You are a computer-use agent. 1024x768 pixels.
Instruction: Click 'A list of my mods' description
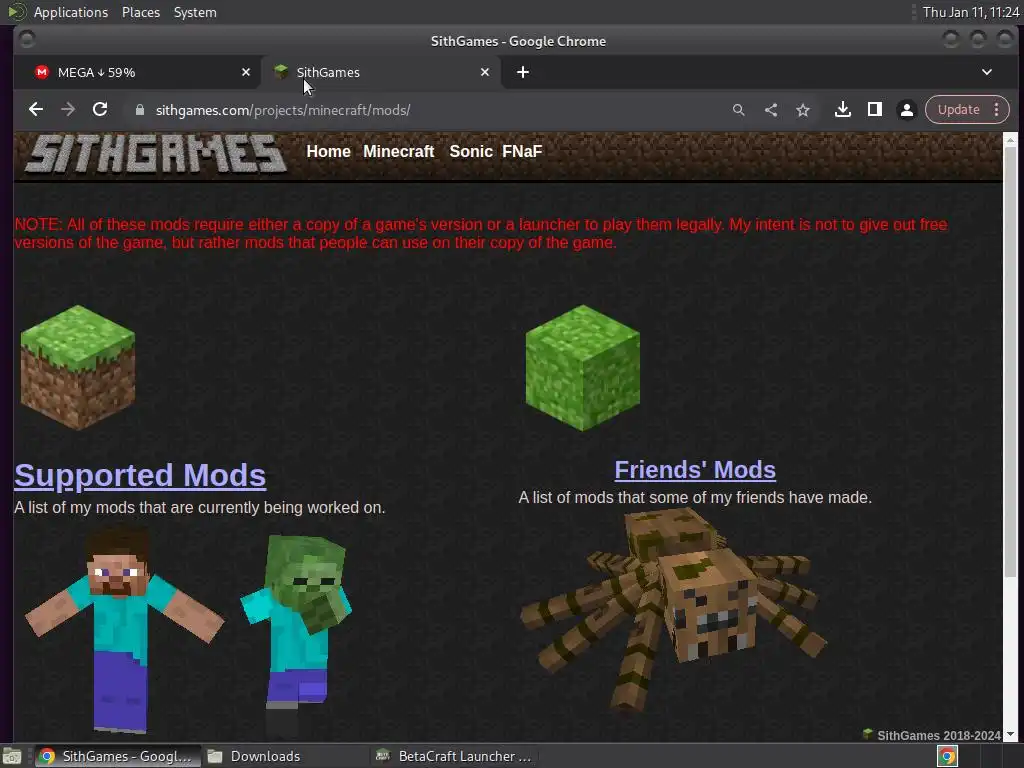pos(199,507)
